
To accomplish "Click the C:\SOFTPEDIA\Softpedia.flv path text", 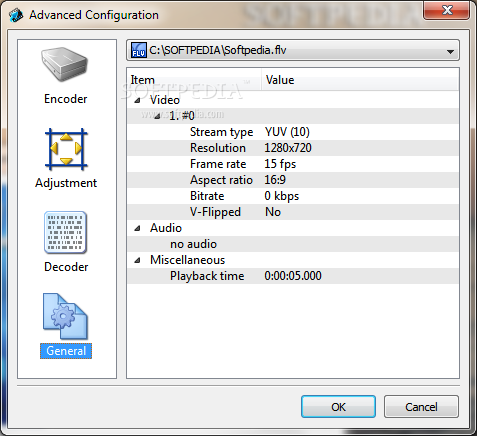I will point(218,50).
